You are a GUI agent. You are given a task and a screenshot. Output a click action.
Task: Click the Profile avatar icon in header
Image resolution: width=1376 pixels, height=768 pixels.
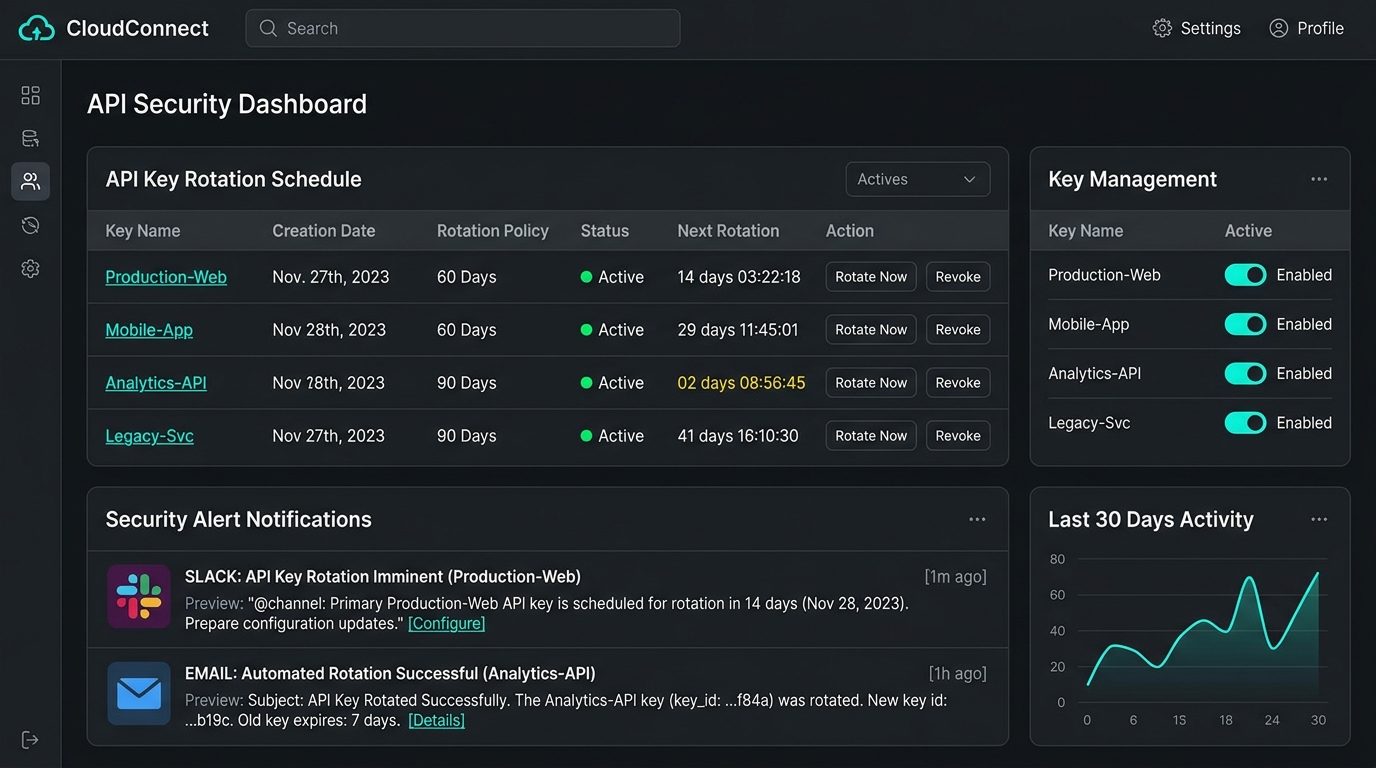click(x=1278, y=28)
